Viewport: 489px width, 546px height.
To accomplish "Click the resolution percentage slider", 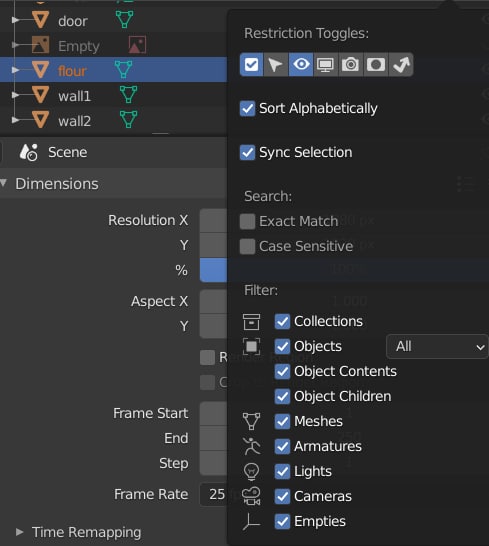I will click(213, 270).
